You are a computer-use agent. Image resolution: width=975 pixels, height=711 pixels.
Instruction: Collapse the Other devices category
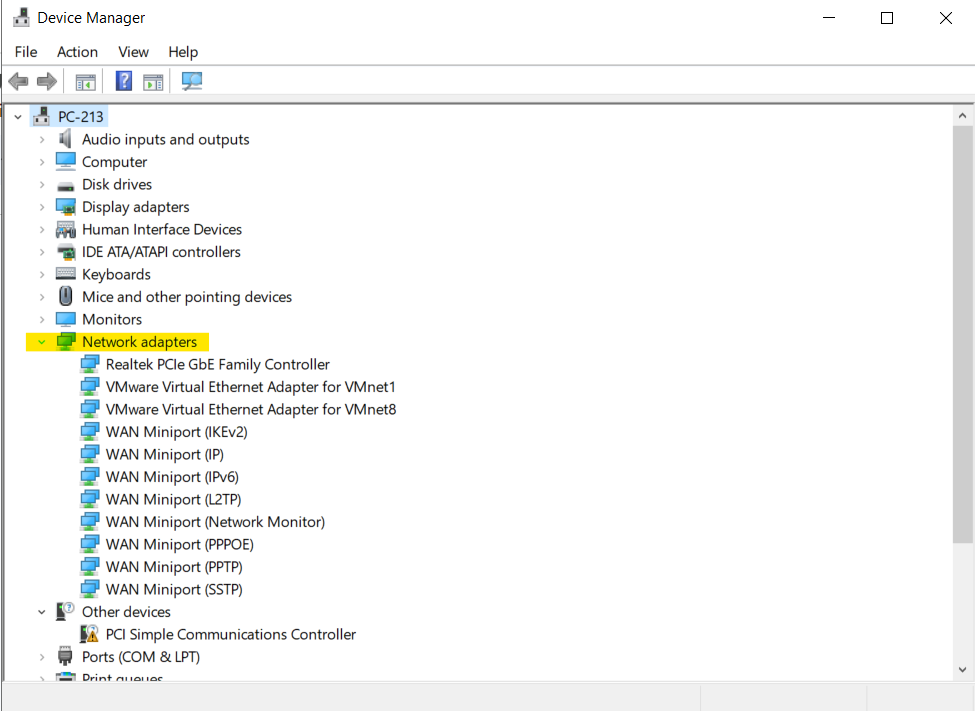[41, 612]
